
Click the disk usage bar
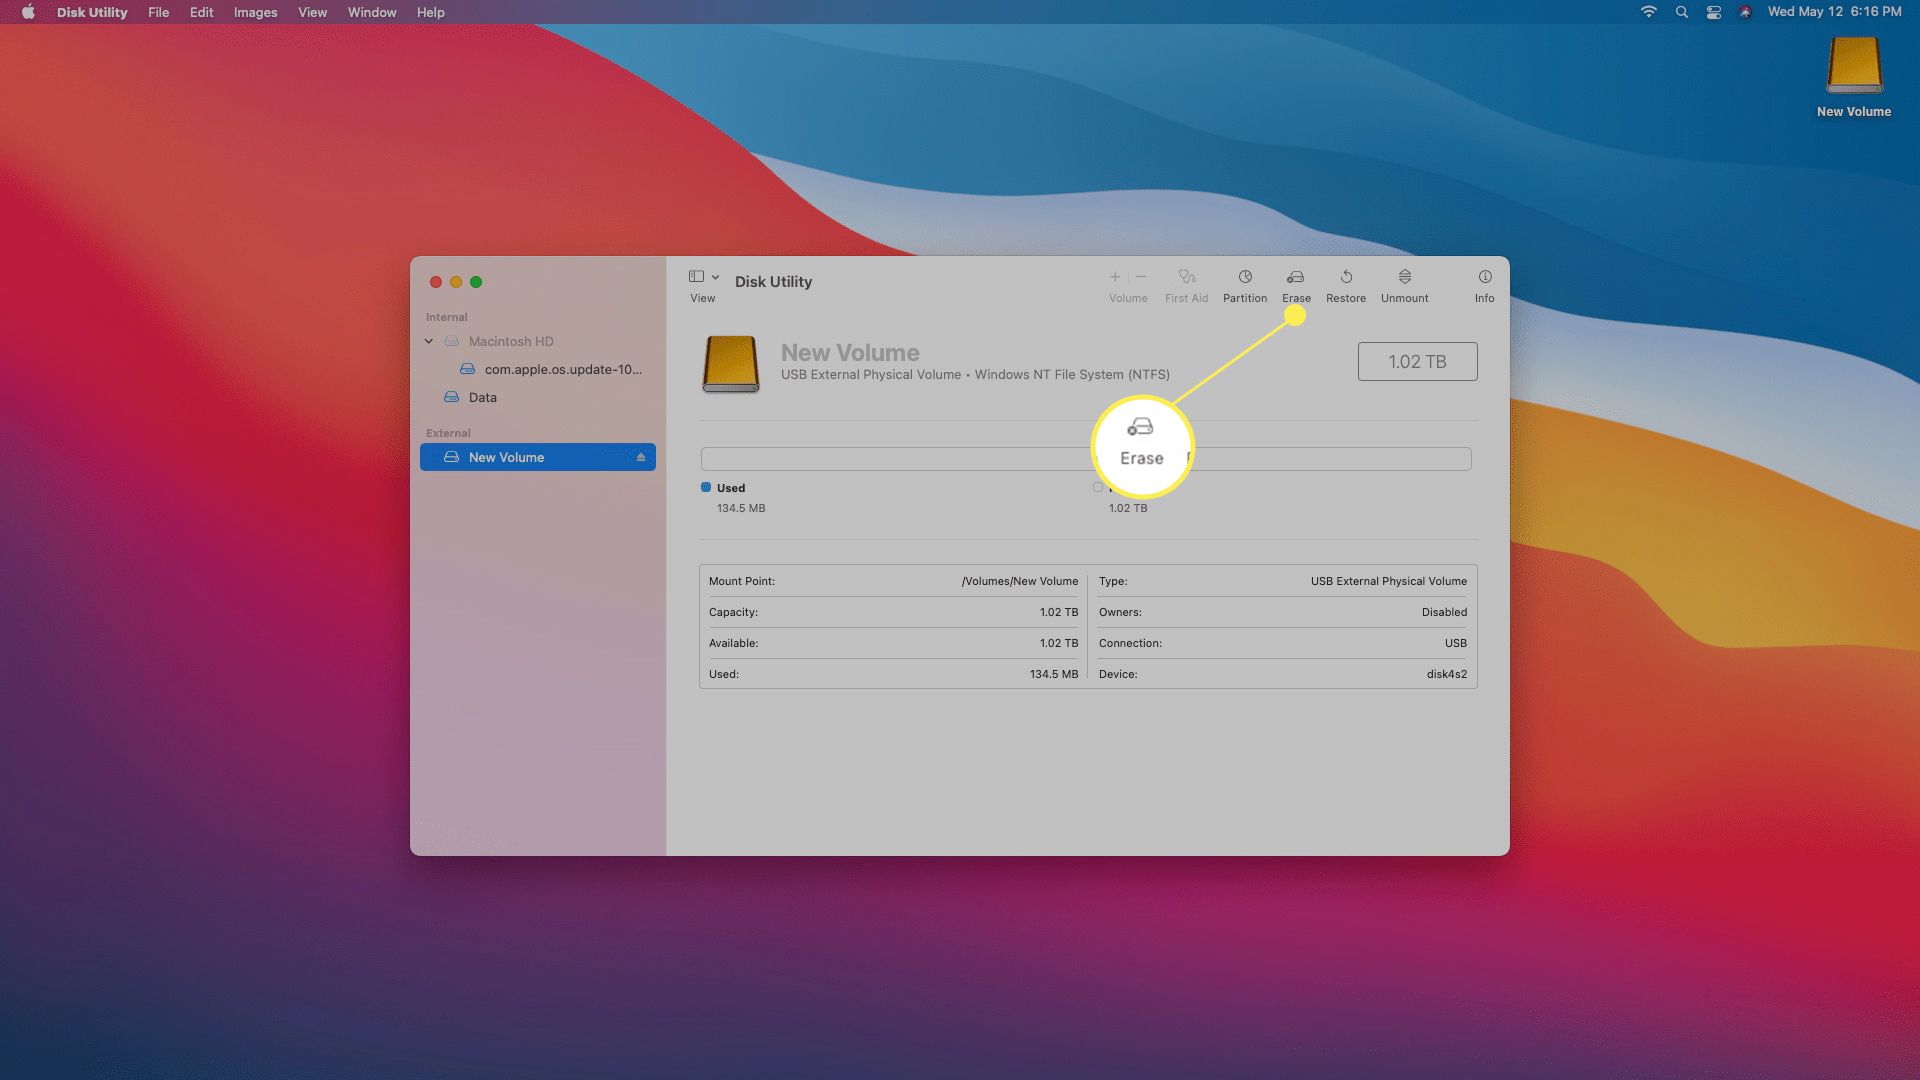1086,459
